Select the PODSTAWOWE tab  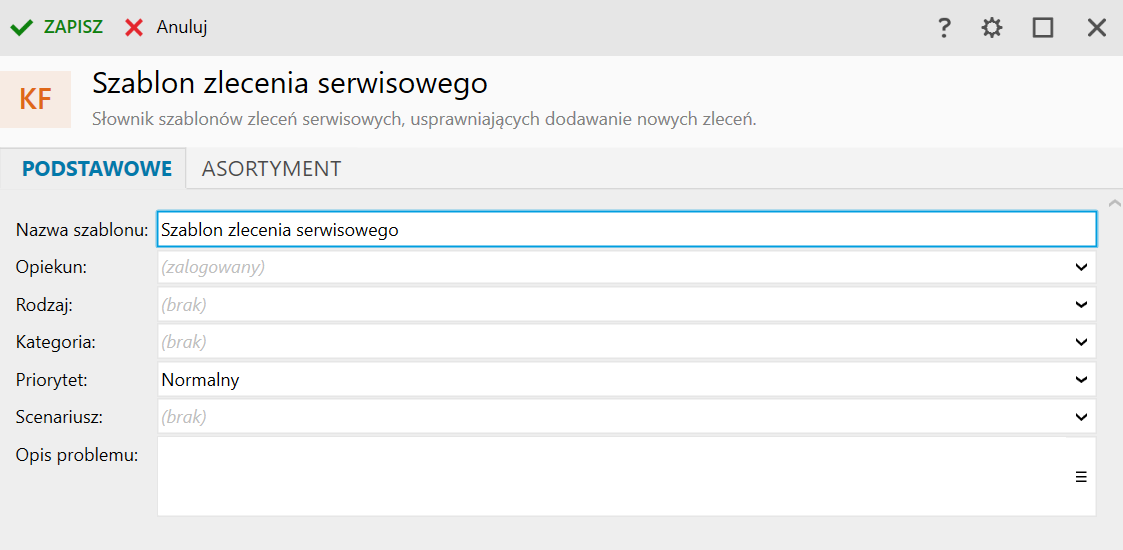point(97,169)
